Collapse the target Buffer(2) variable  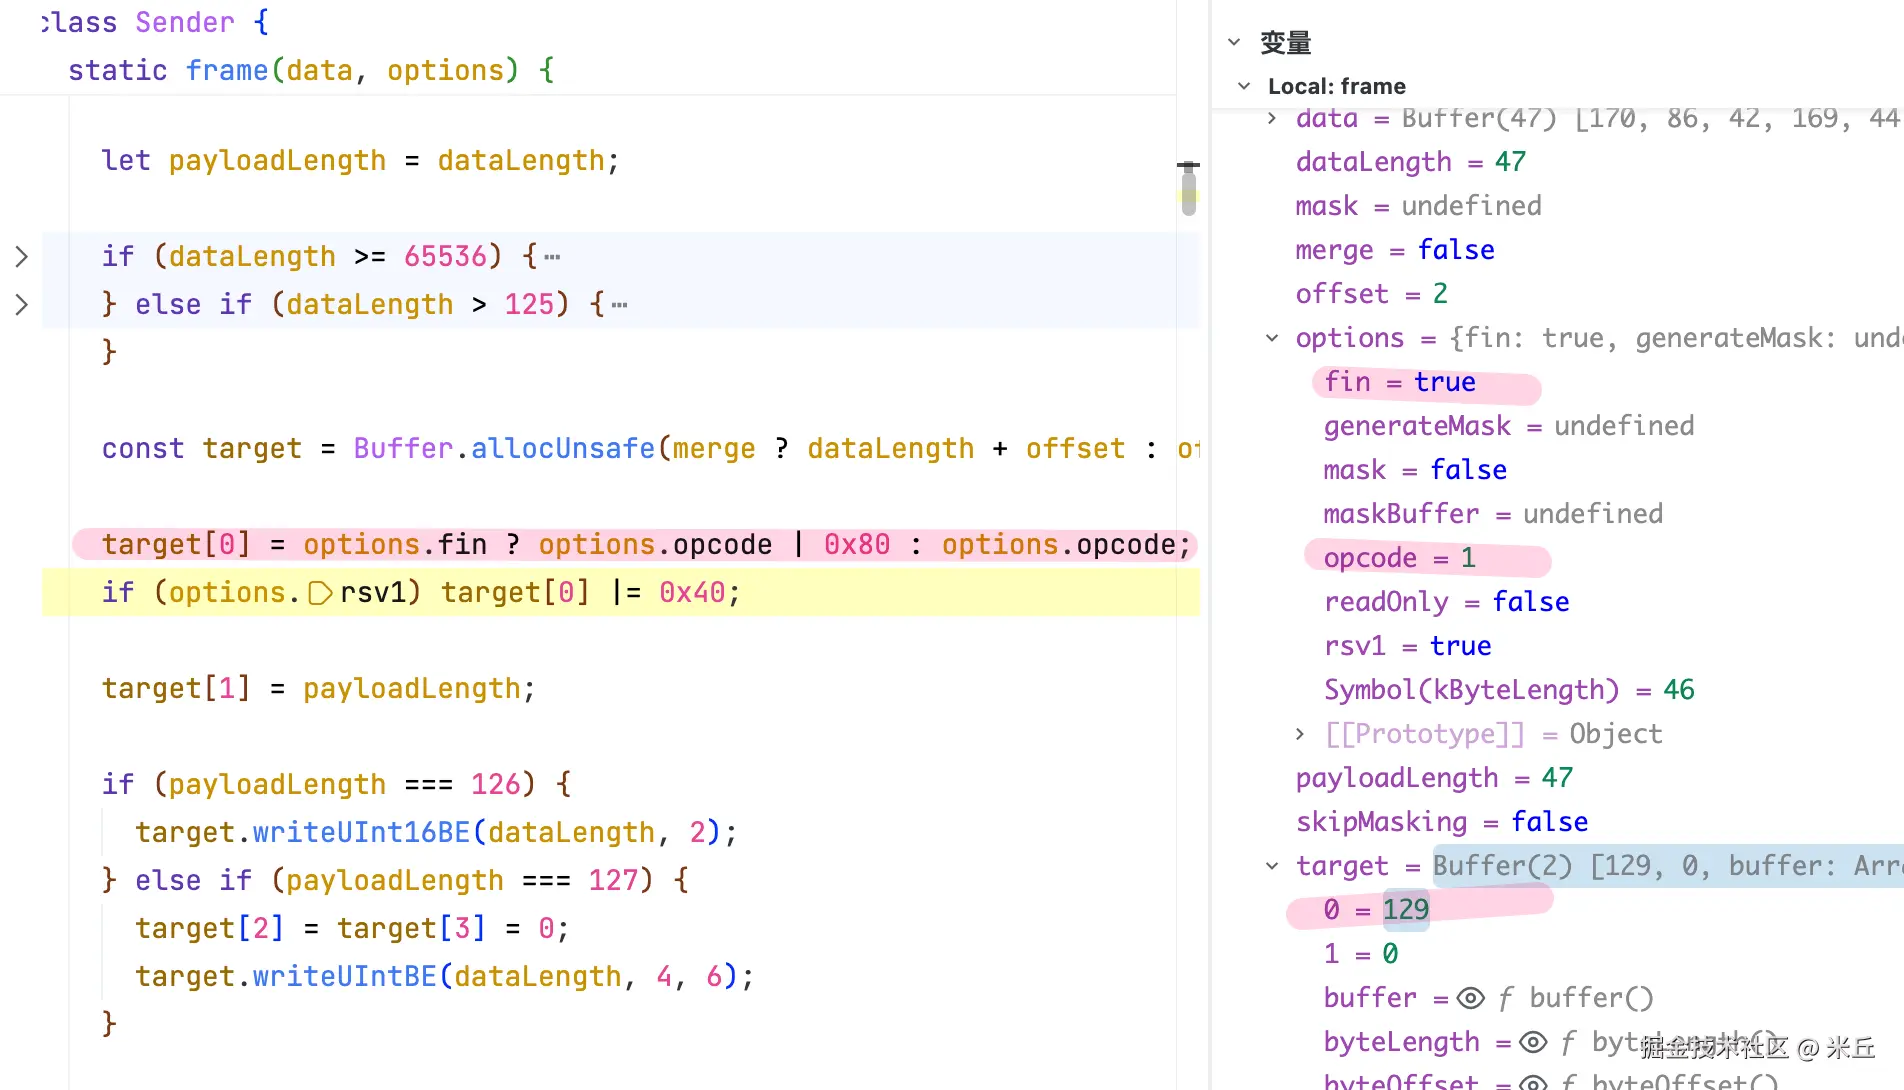(x=1272, y=866)
